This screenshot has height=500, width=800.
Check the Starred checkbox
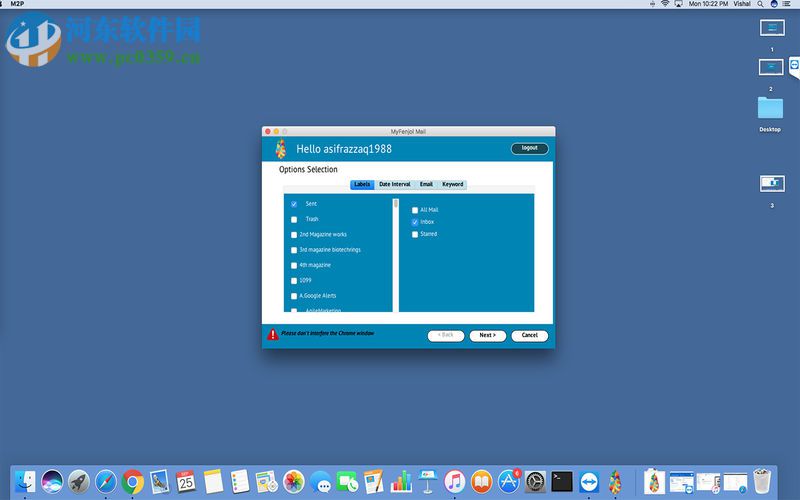point(415,234)
